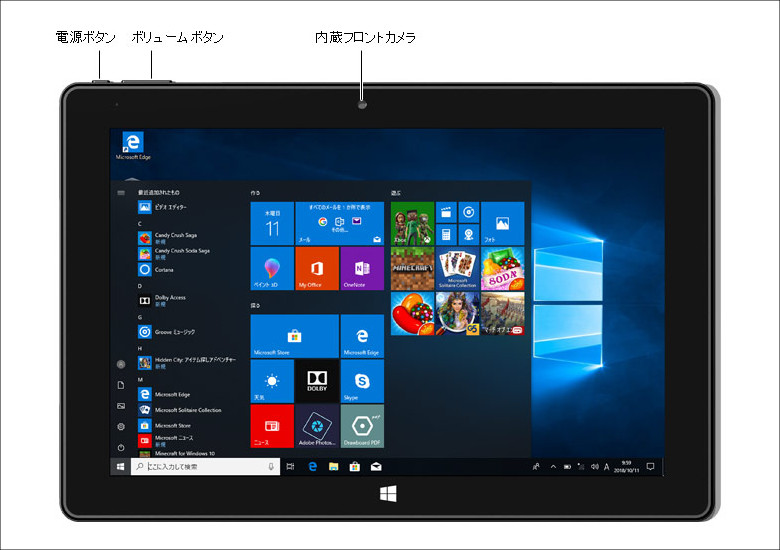Open ビデオ エディター in the app list
This screenshot has height=550, width=780.
pos(163,207)
